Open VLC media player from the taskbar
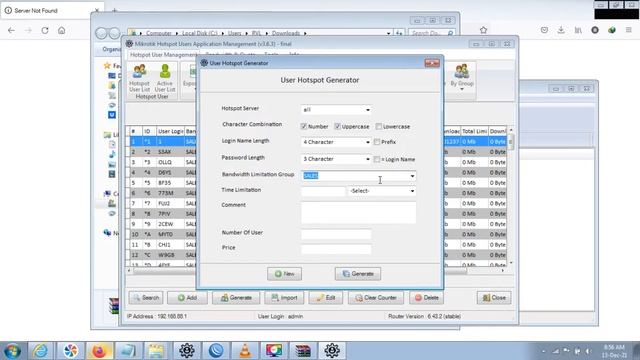The height and width of the screenshot is (360, 640). [x=245, y=351]
